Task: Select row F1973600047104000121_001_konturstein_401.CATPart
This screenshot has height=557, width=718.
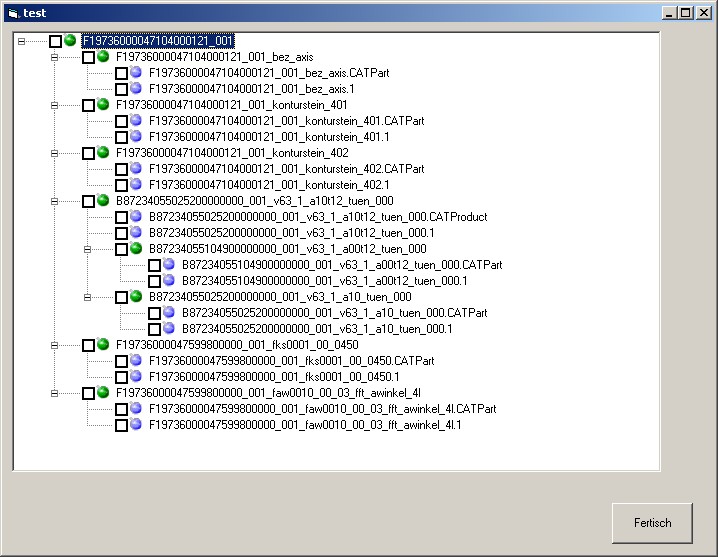Action: click(x=287, y=121)
